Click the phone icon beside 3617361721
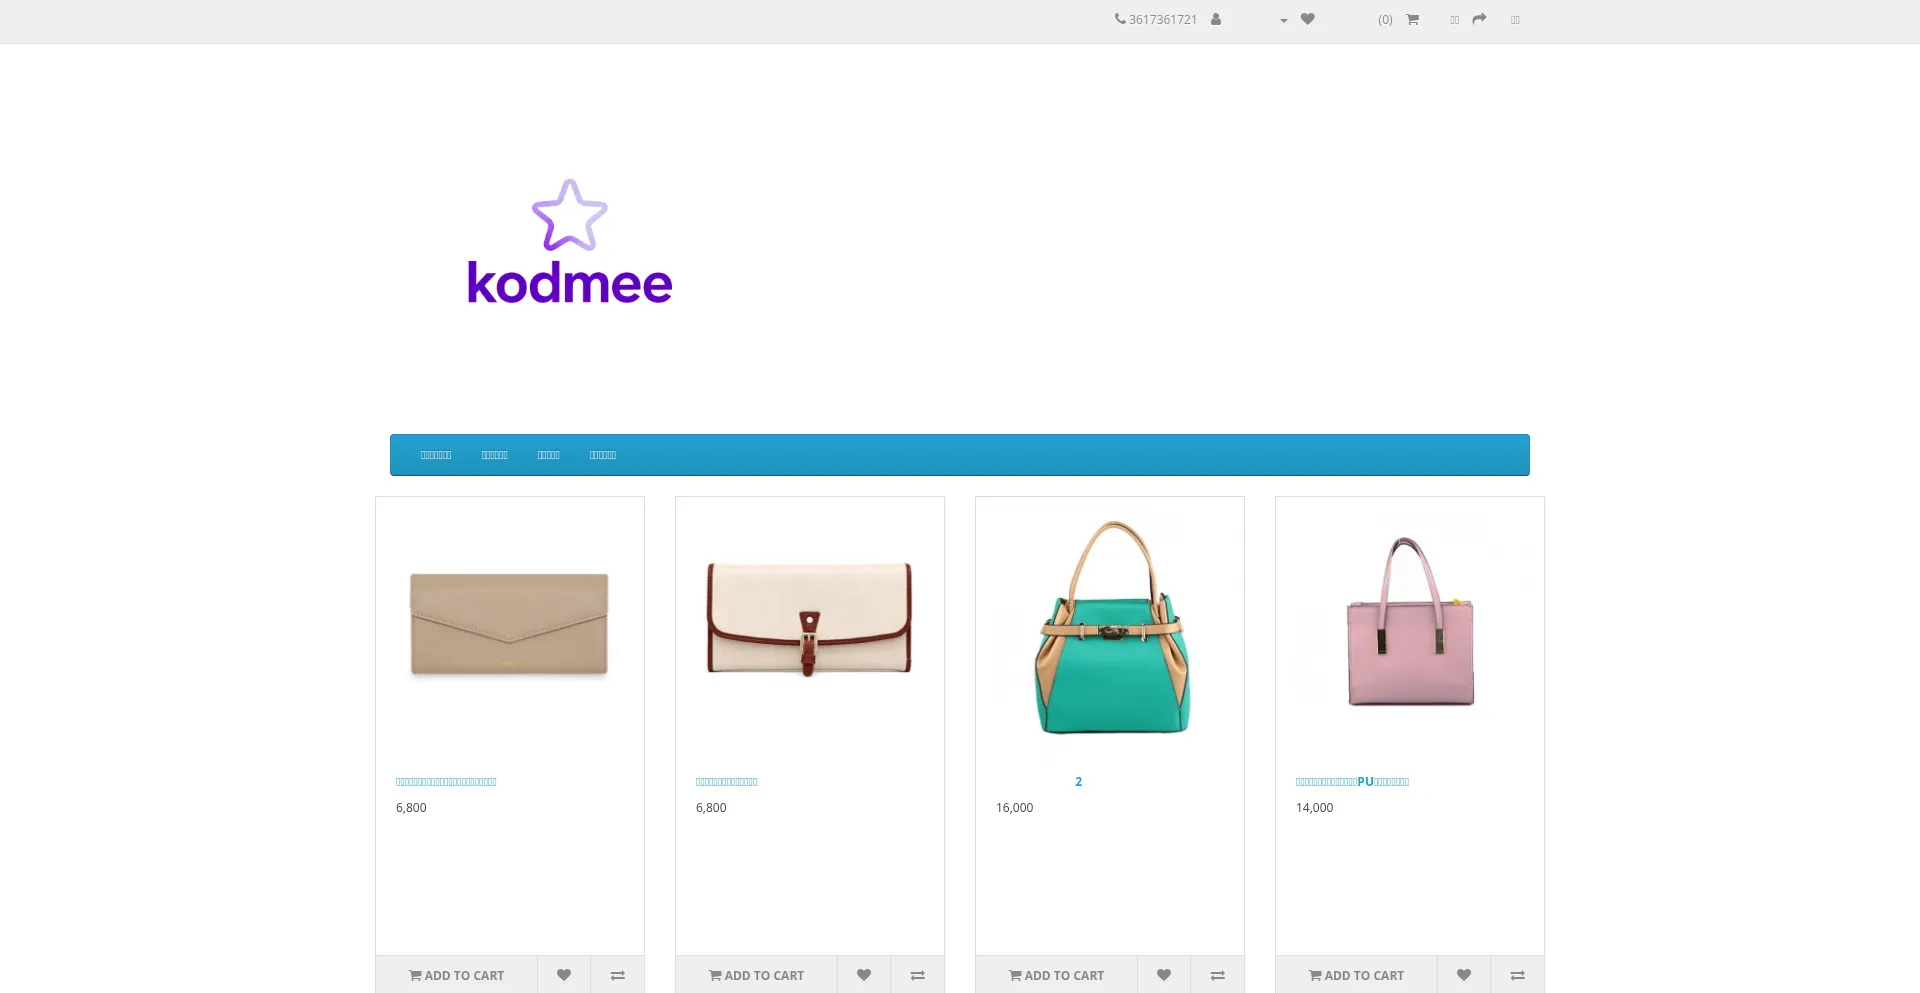 (1120, 19)
